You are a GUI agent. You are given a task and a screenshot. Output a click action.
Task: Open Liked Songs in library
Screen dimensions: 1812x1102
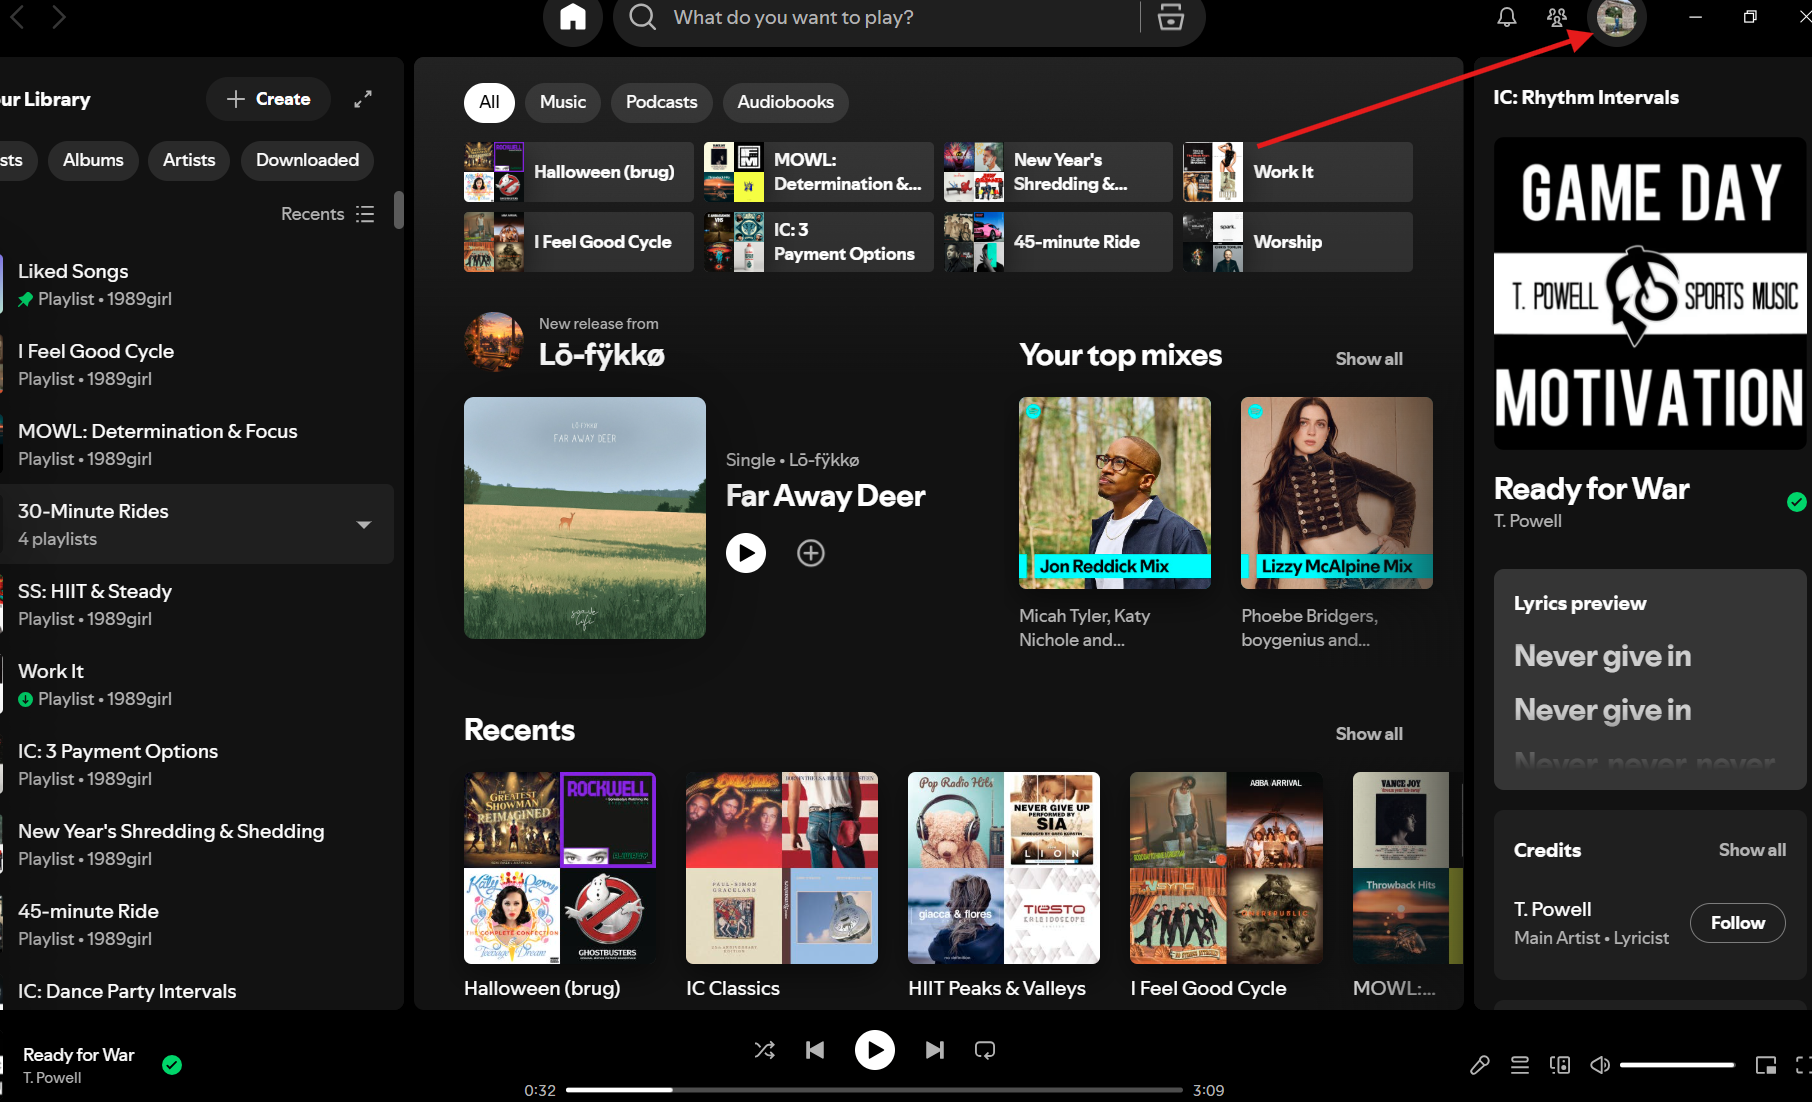click(196, 285)
